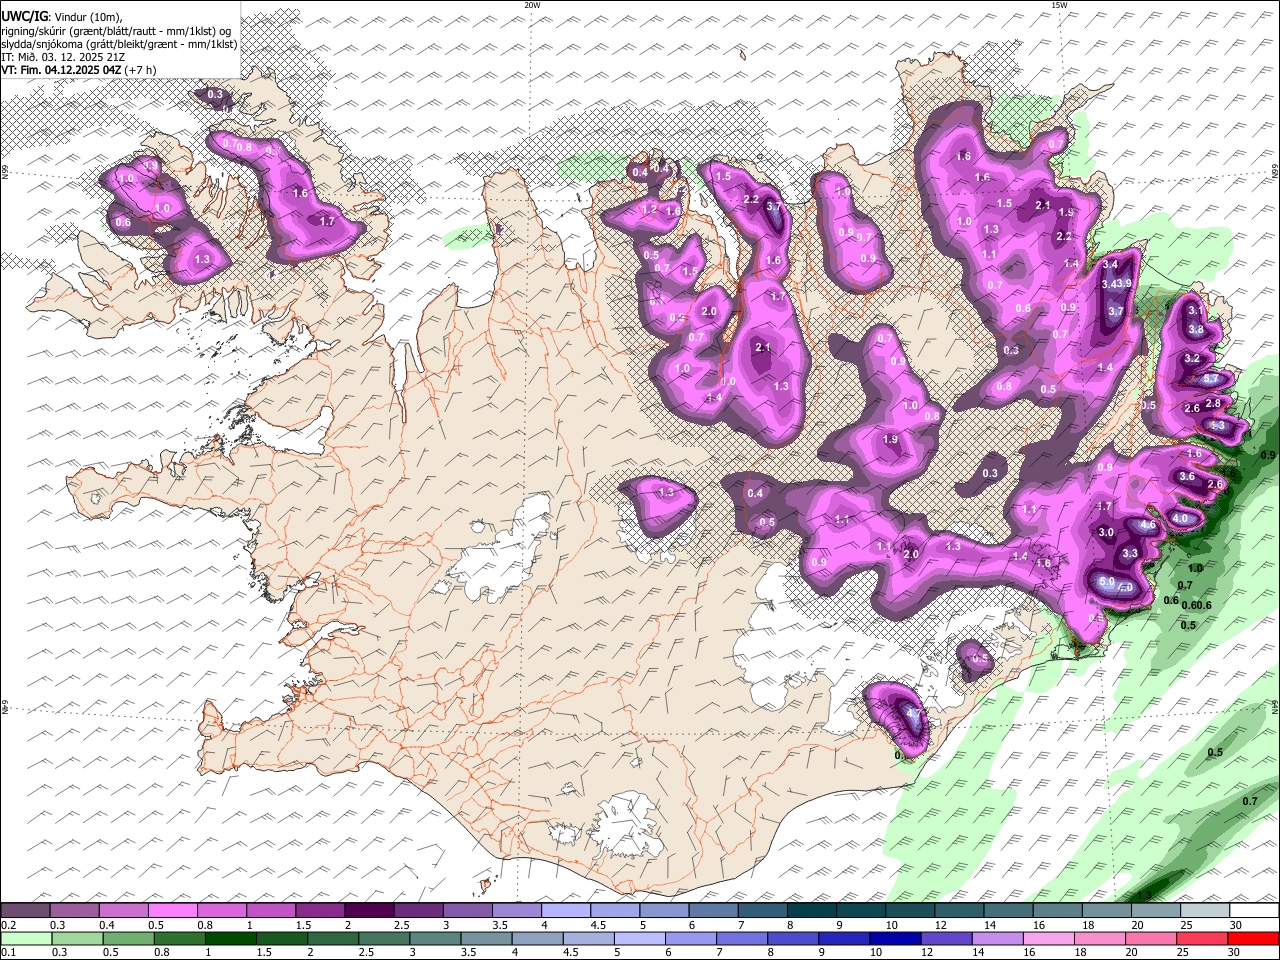Click the '3.8' precipitation value on the map
1280x960 pixels.
pos(1196,329)
